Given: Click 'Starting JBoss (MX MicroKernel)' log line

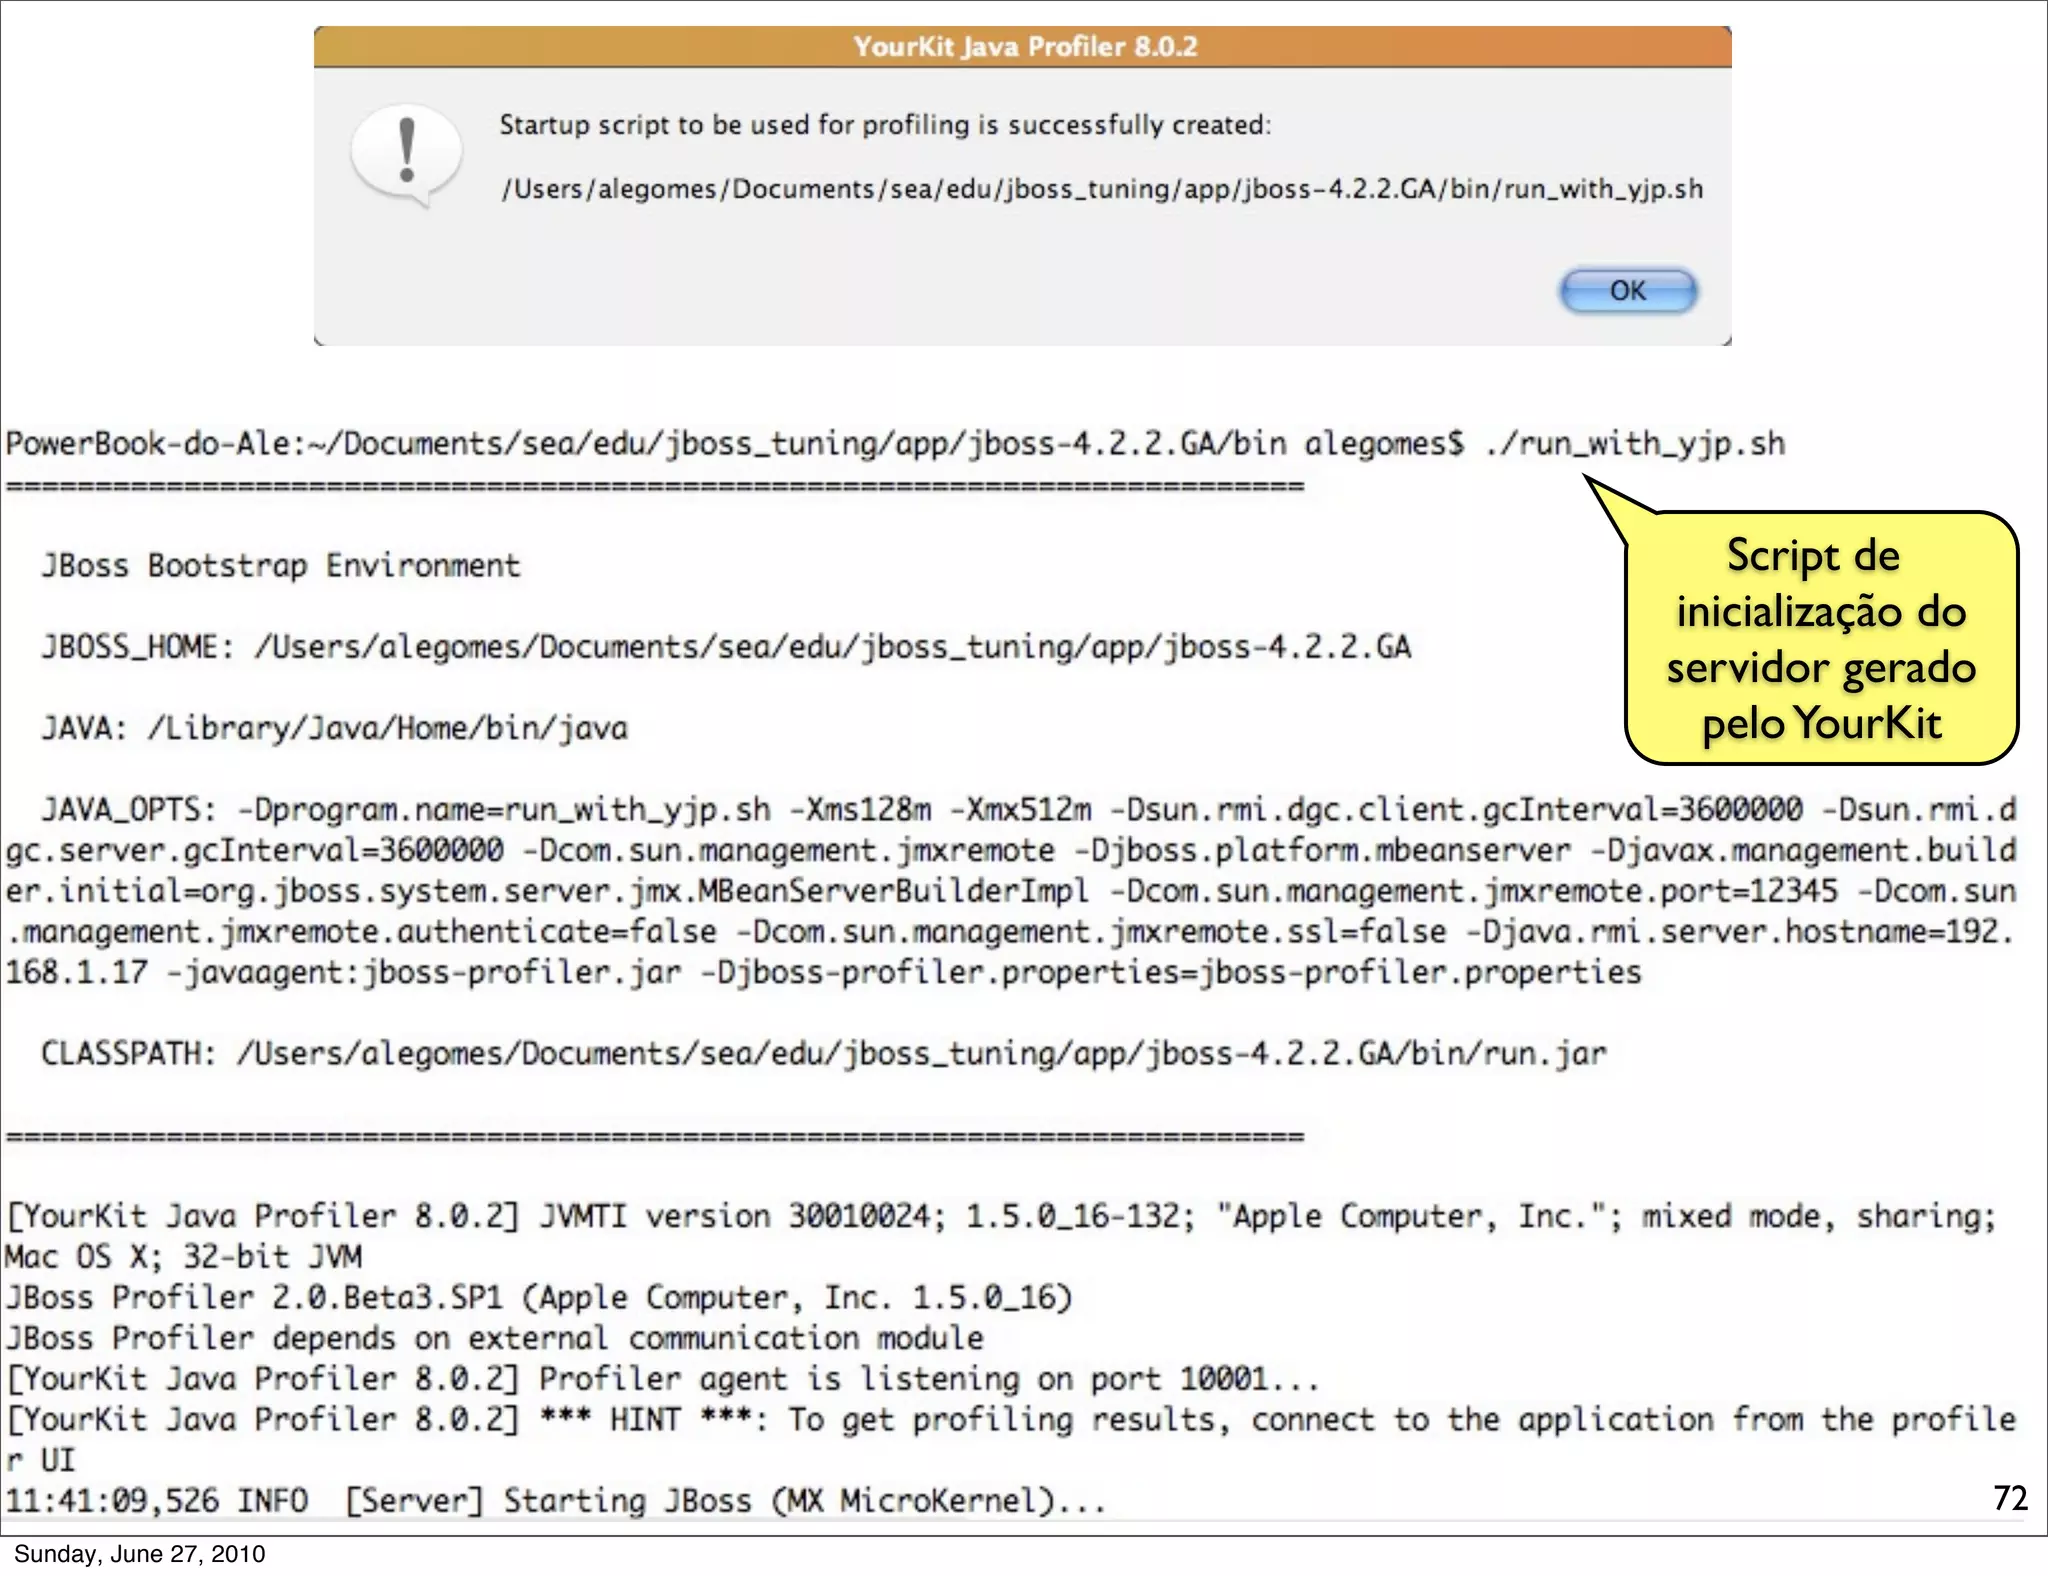Looking at the screenshot, I should coord(556,1500).
